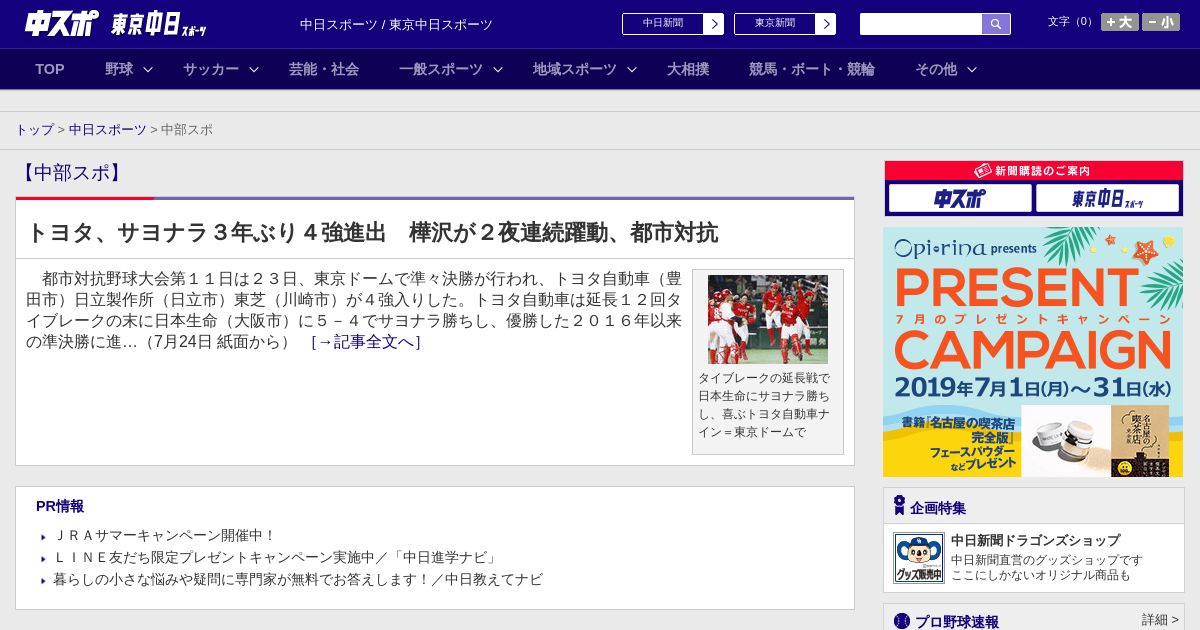Click the グッズ販売中 shop mascot icon
The width and height of the screenshot is (1200, 630).
919,558
